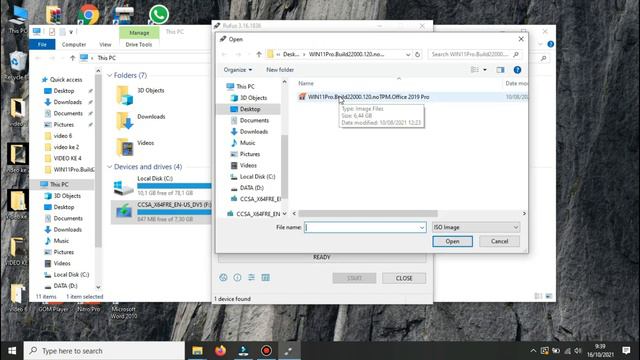640x360 pixels.
Task: Select video ke 2 in Explorer sidebar
Action: coord(66,147)
